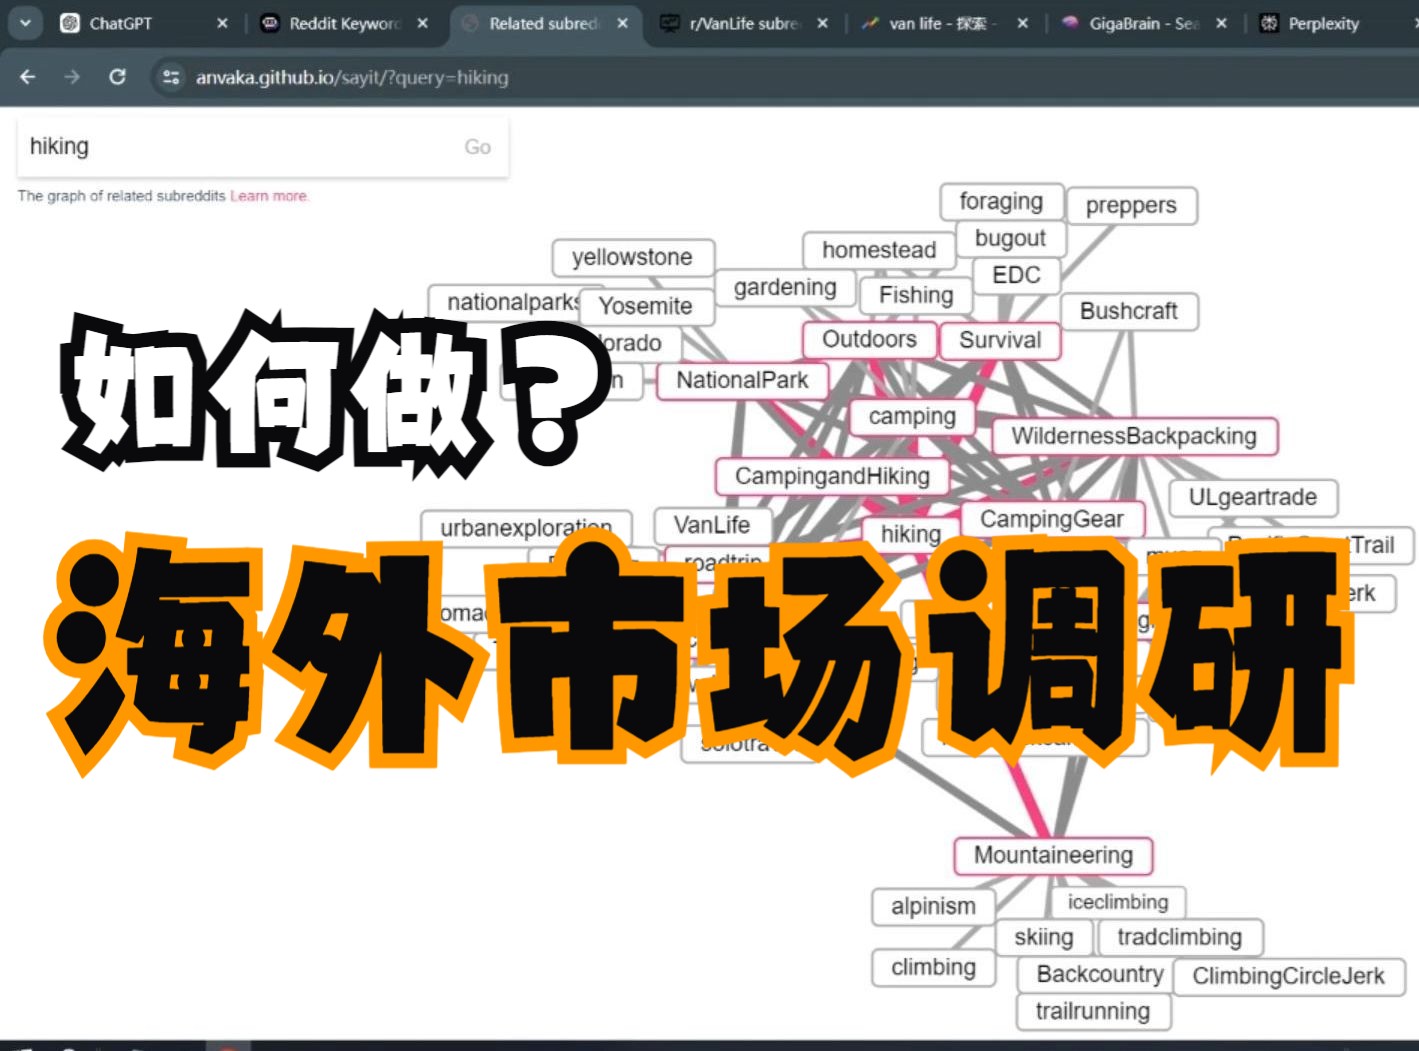Select the Backcountry subreddit node

click(x=1099, y=974)
